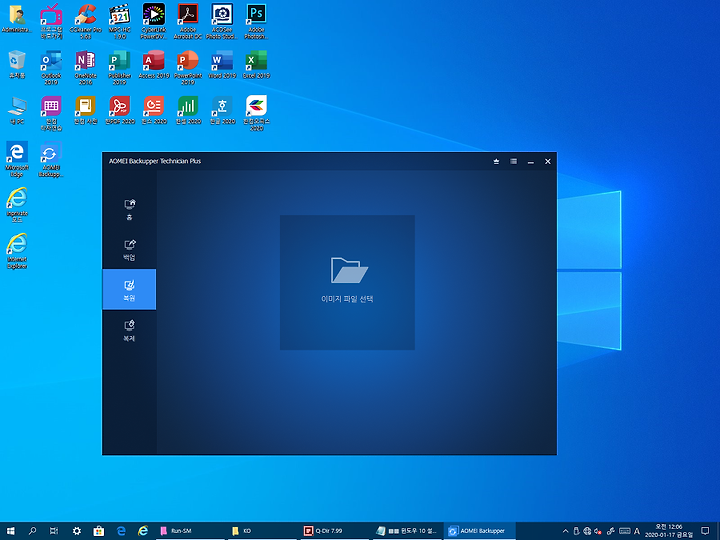Select the Internet Explorer desktop icon

pyautogui.click(x=17, y=251)
